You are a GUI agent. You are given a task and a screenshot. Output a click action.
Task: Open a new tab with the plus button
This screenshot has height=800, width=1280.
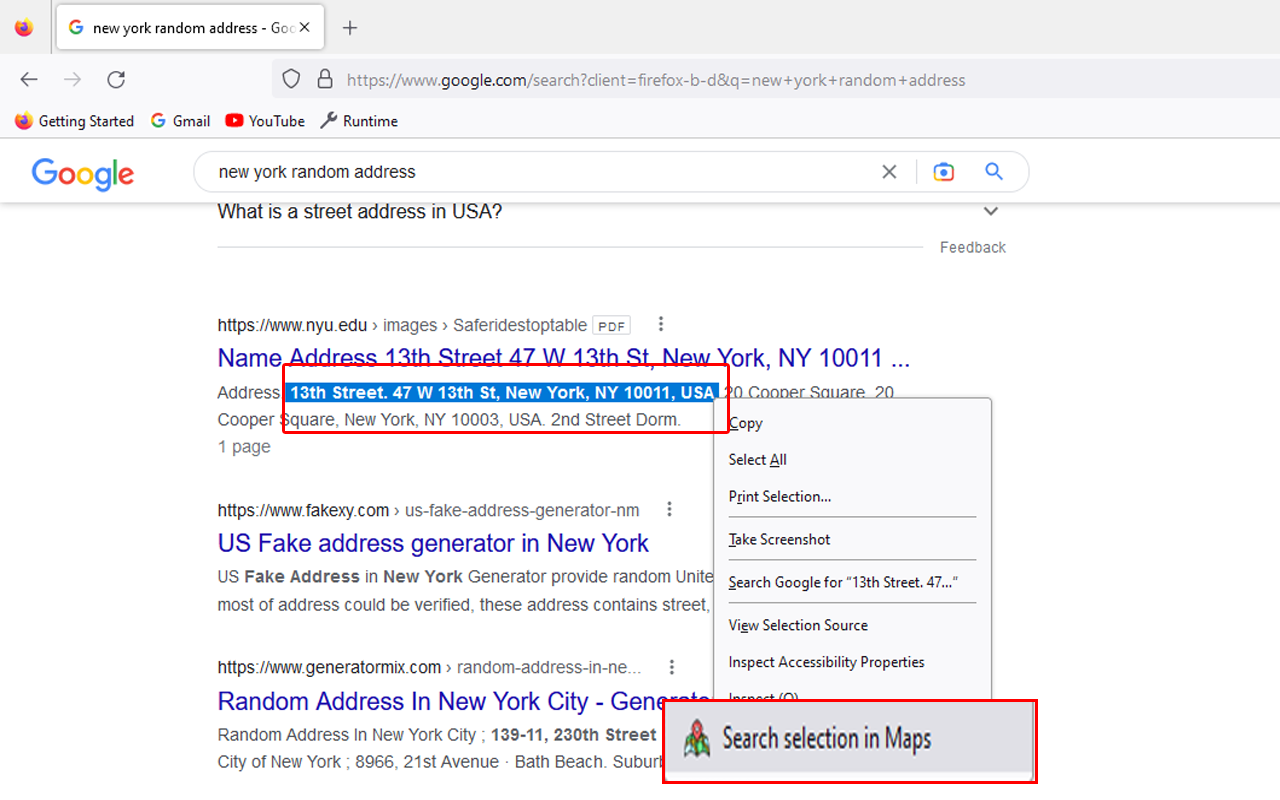pos(350,27)
